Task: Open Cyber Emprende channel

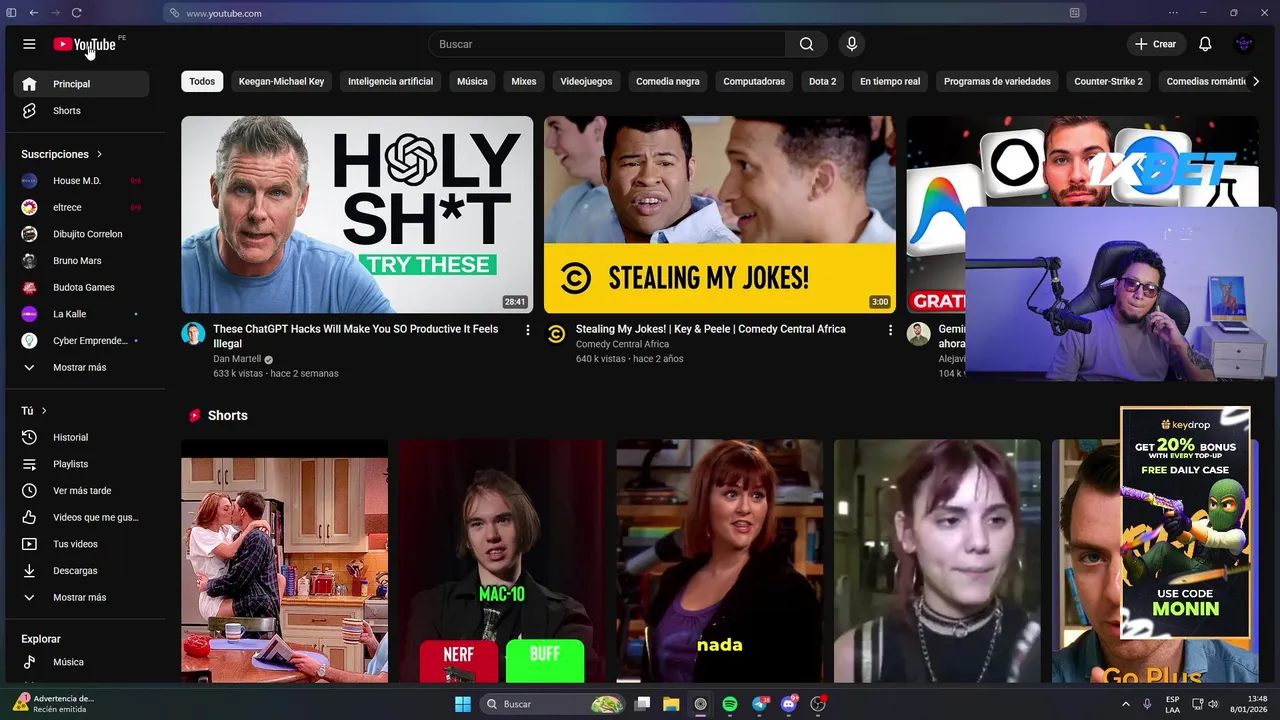Action: pyautogui.click(x=82, y=341)
